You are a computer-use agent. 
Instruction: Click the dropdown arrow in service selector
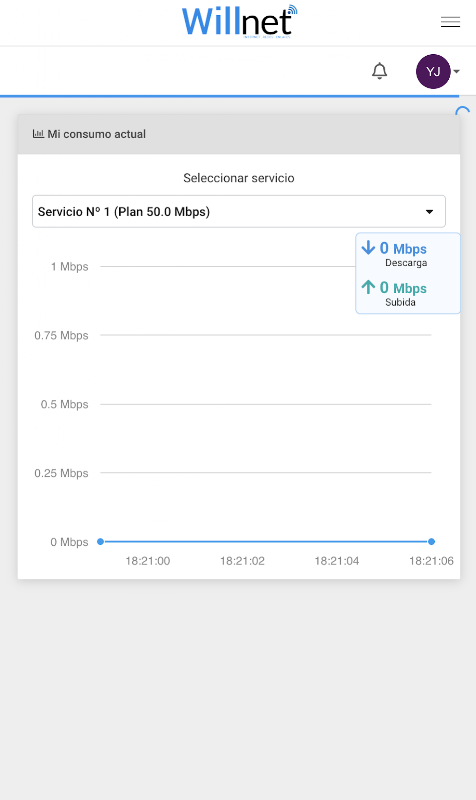tap(430, 212)
